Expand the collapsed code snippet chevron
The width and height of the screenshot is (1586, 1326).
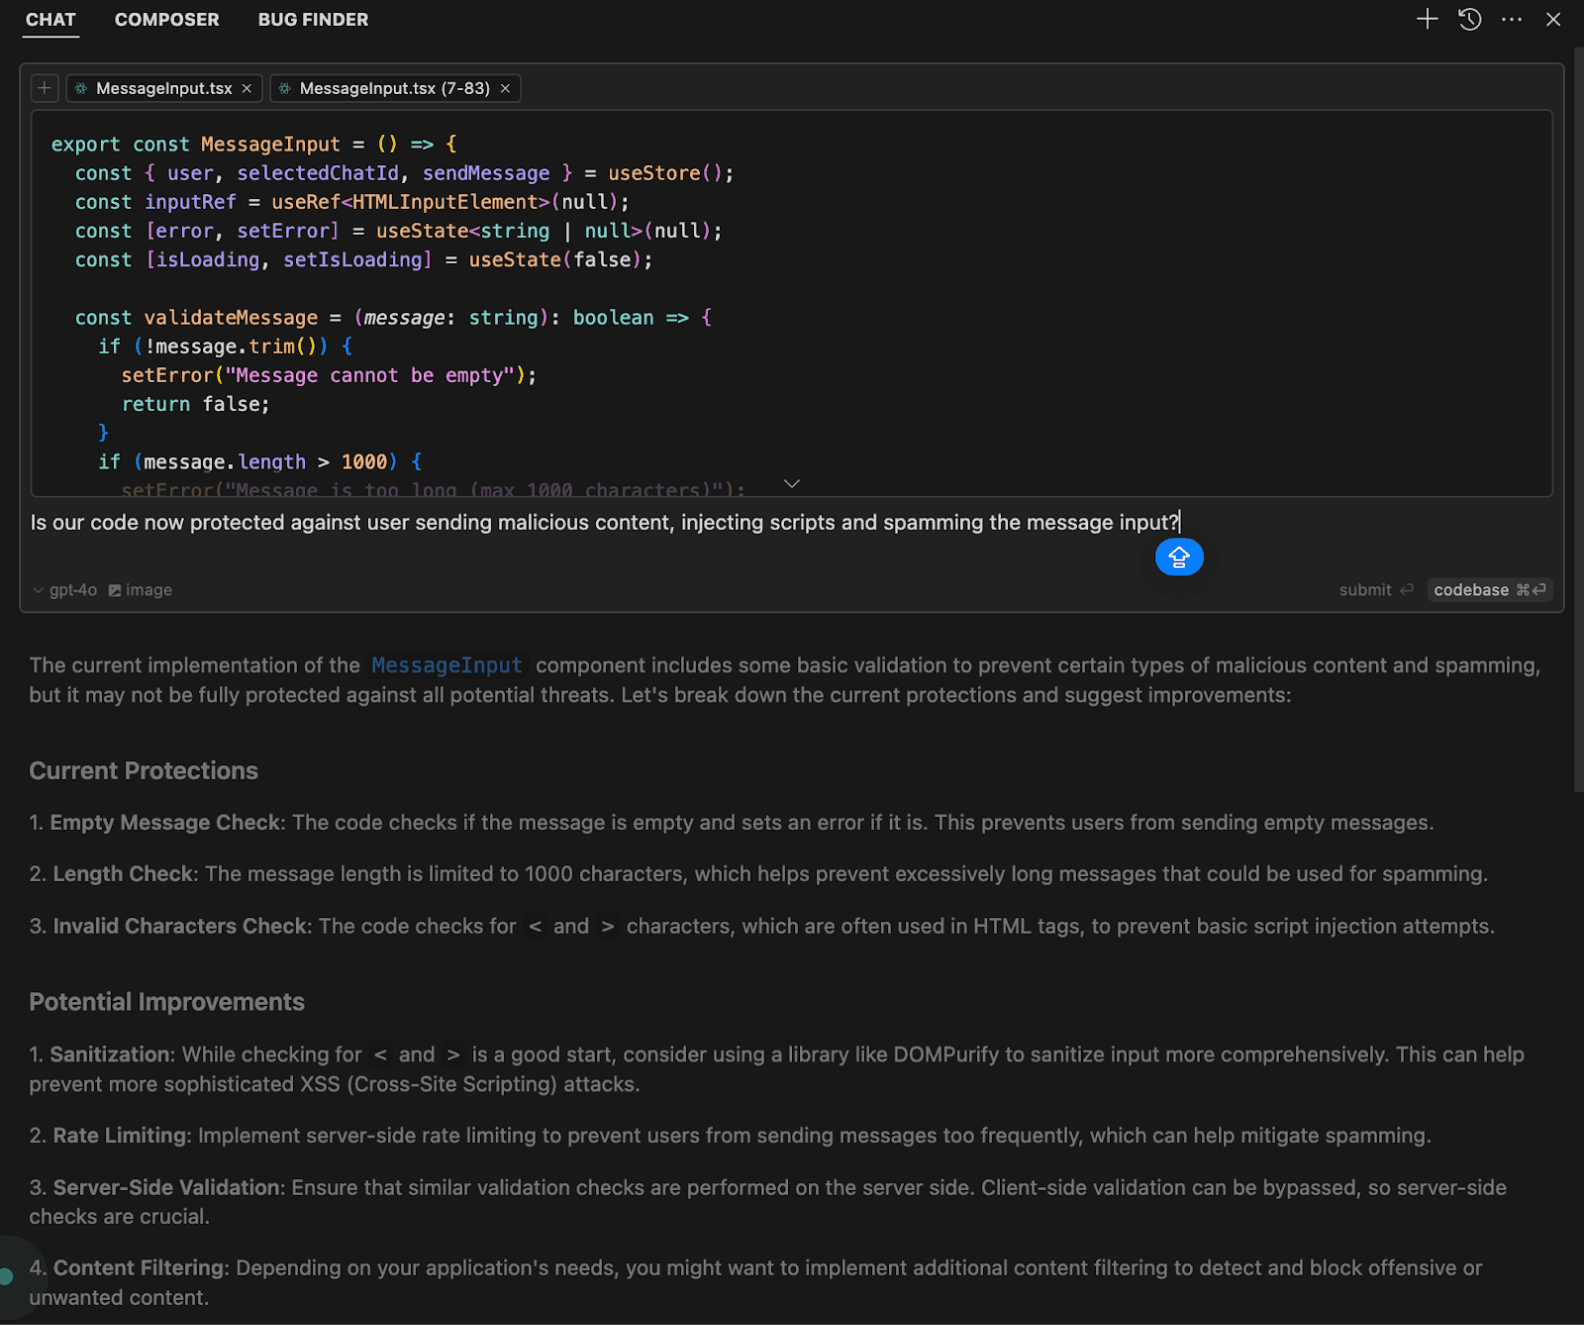point(792,484)
